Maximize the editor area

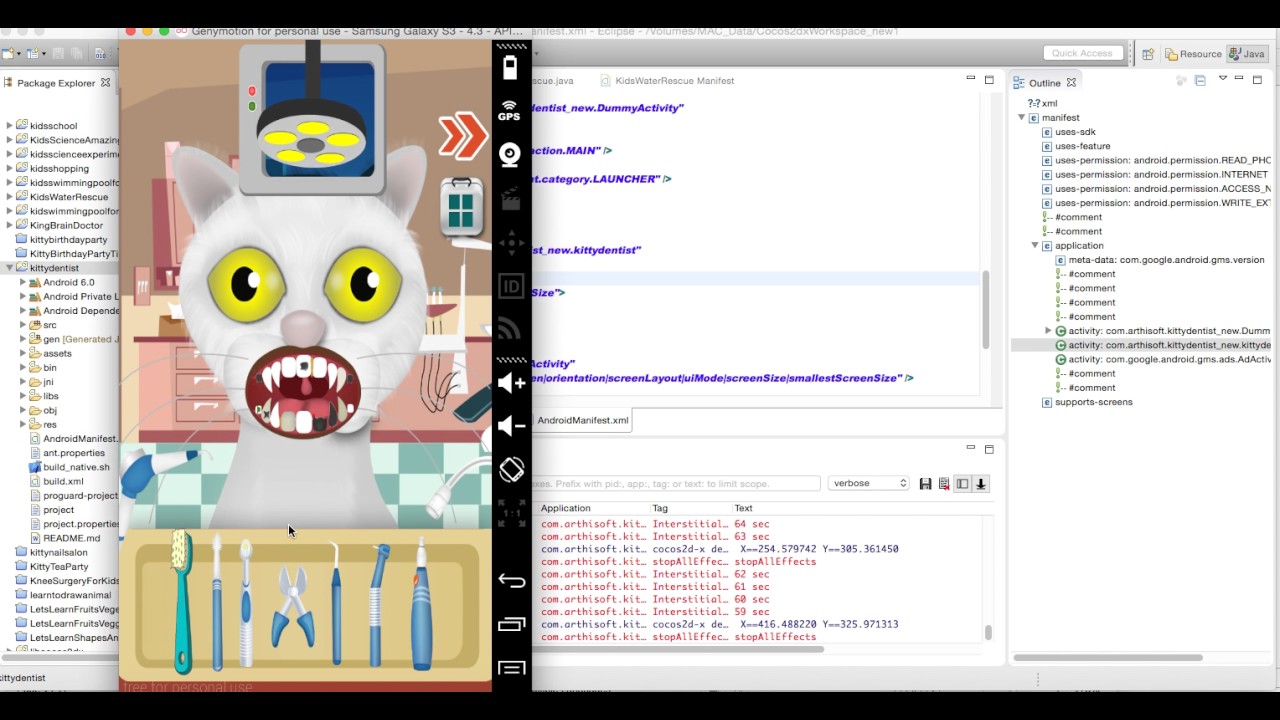click(989, 79)
